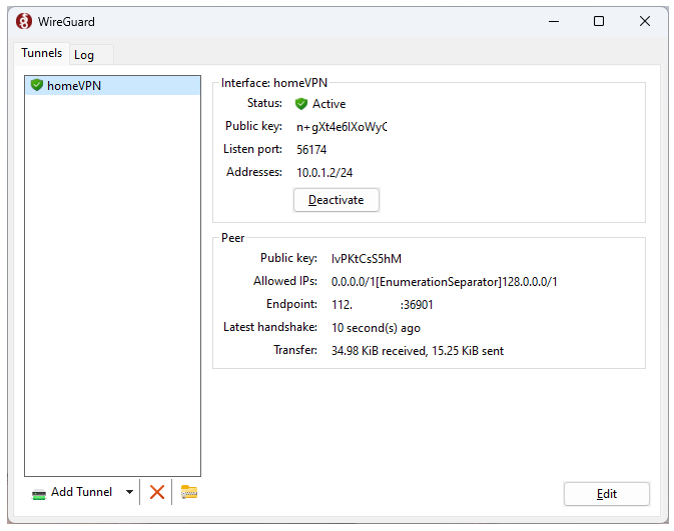Click the Active status shield icon
This screenshot has height=531, width=674.
(301, 104)
